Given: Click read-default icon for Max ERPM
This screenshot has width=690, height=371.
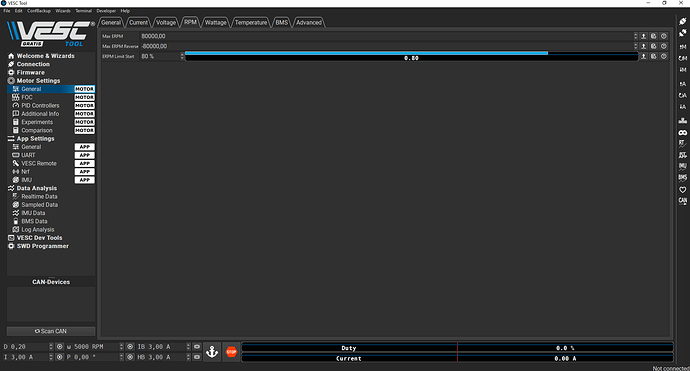Looking at the screenshot, I should point(653,36).
